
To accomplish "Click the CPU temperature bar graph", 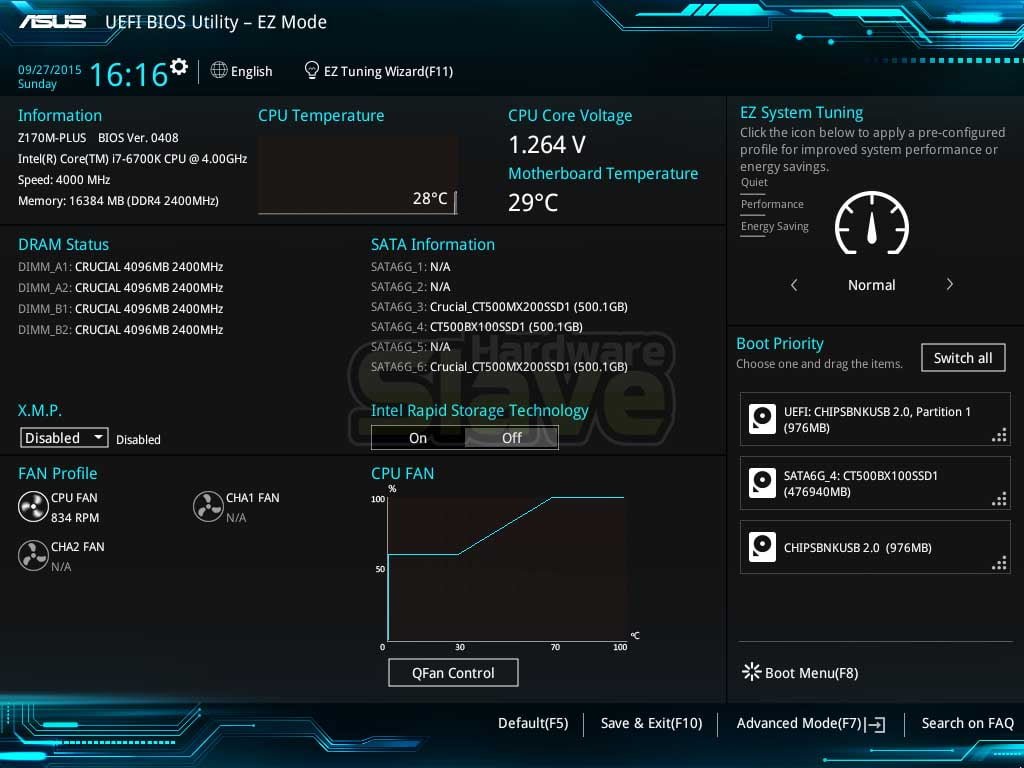I will tap(358, 175).
